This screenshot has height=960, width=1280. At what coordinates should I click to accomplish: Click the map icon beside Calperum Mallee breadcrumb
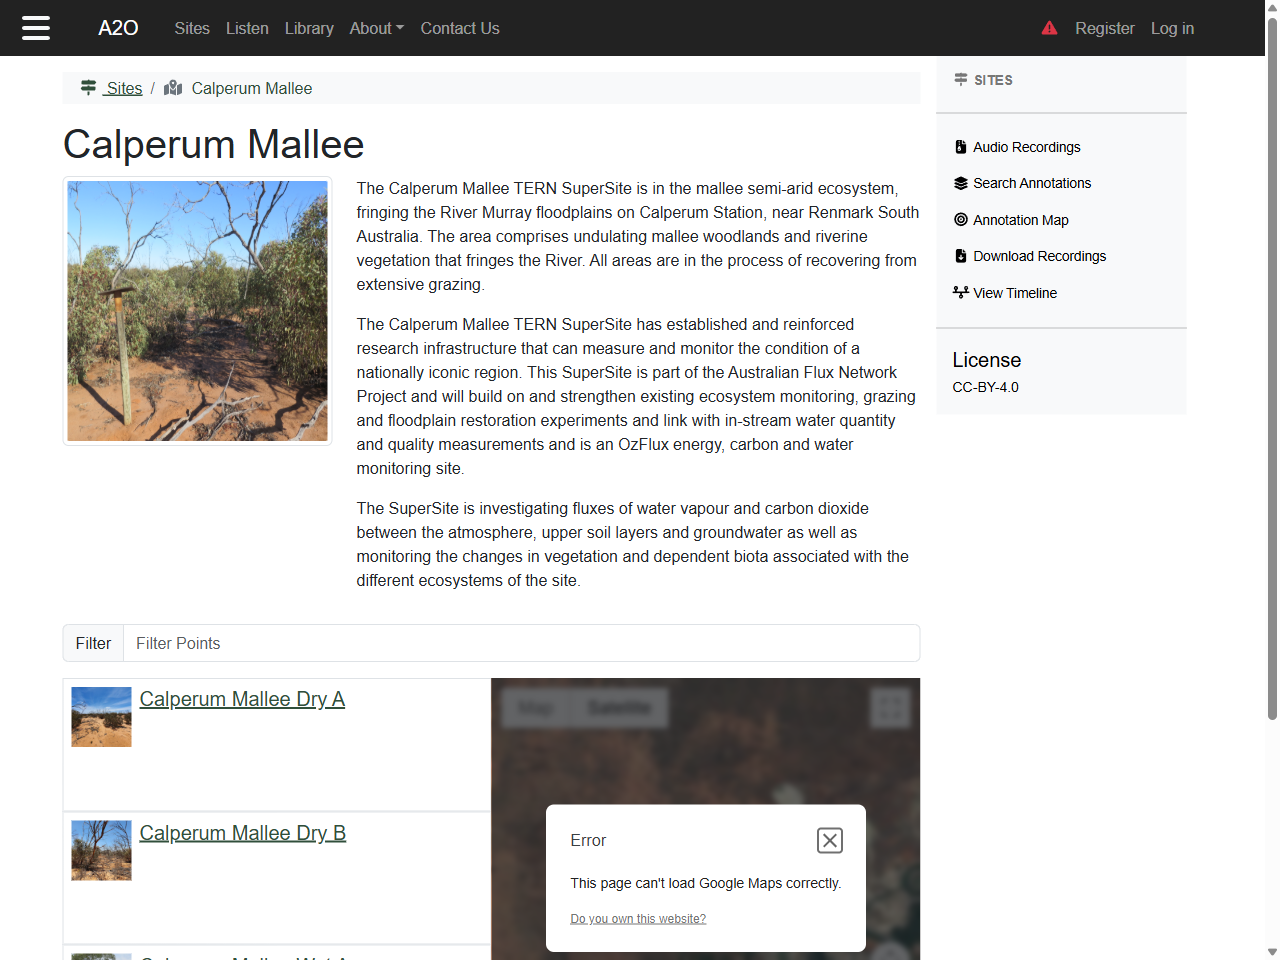(173, 87)
